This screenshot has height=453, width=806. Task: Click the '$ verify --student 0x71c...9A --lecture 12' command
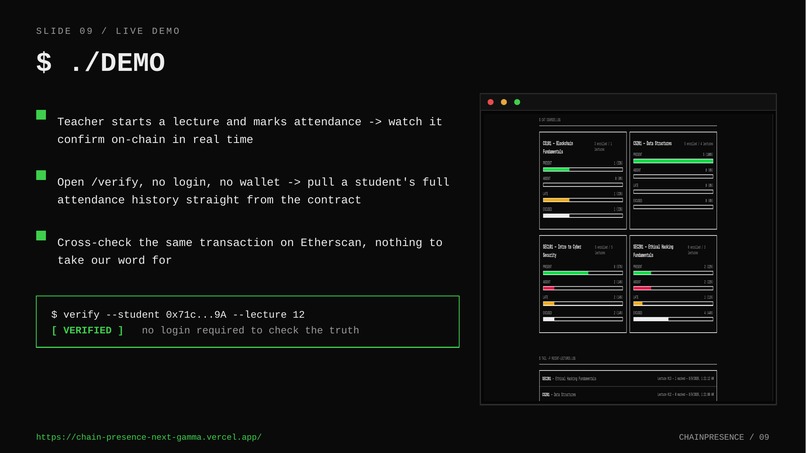click(178, 314)
